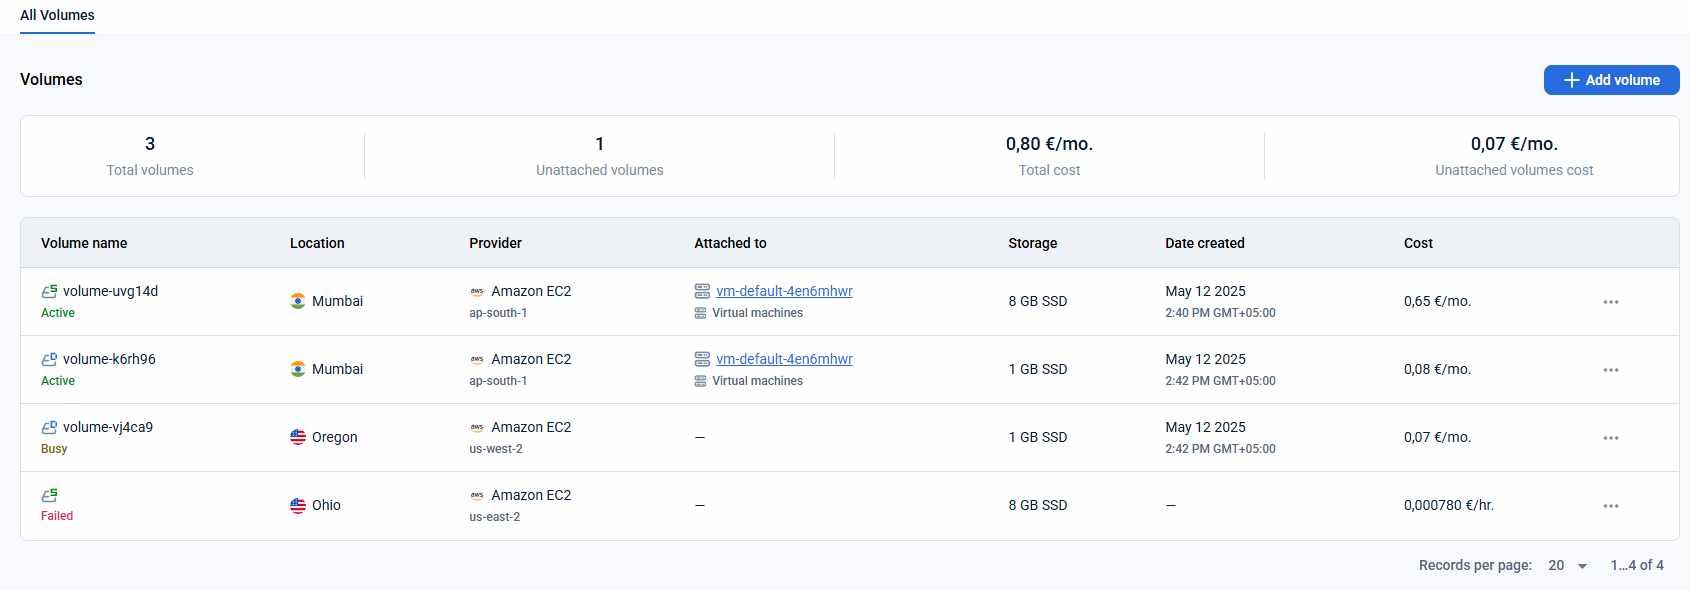Select the volume-uvg14d name
This screenshot has width=1690, height=590.
[x=110, y=291]
